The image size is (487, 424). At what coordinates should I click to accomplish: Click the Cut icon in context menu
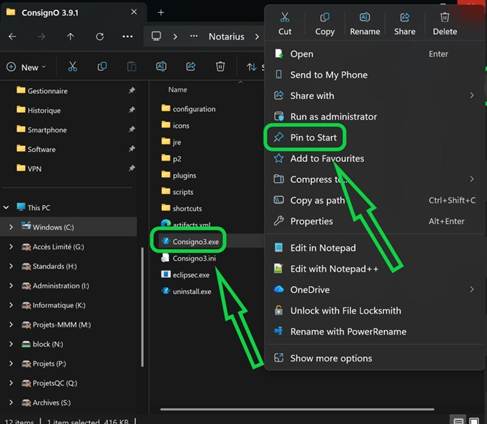(x=285, y=17)
